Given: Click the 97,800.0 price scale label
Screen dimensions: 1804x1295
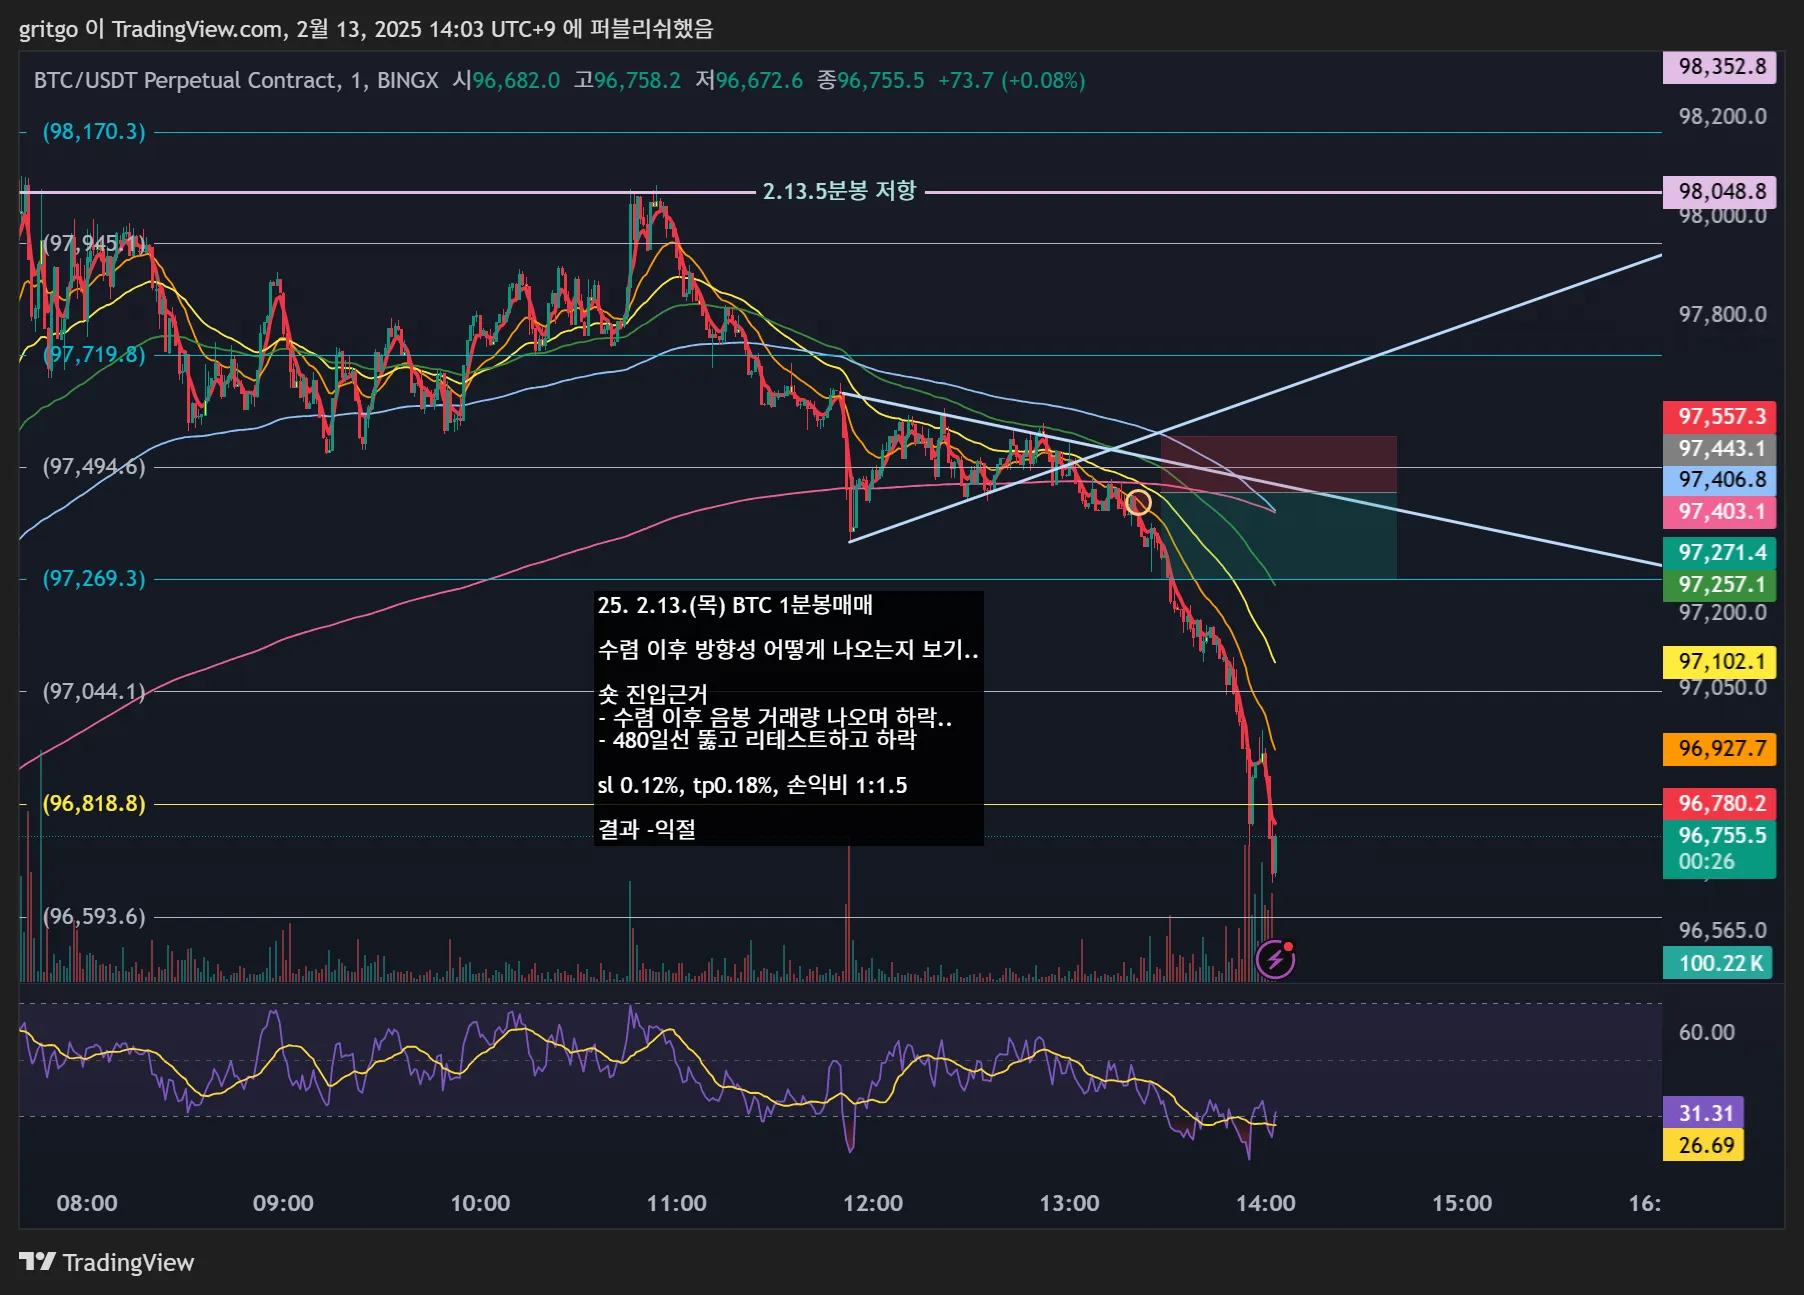Looking at the screenshot, I should pyautogui.click(x=1722, y=314).
